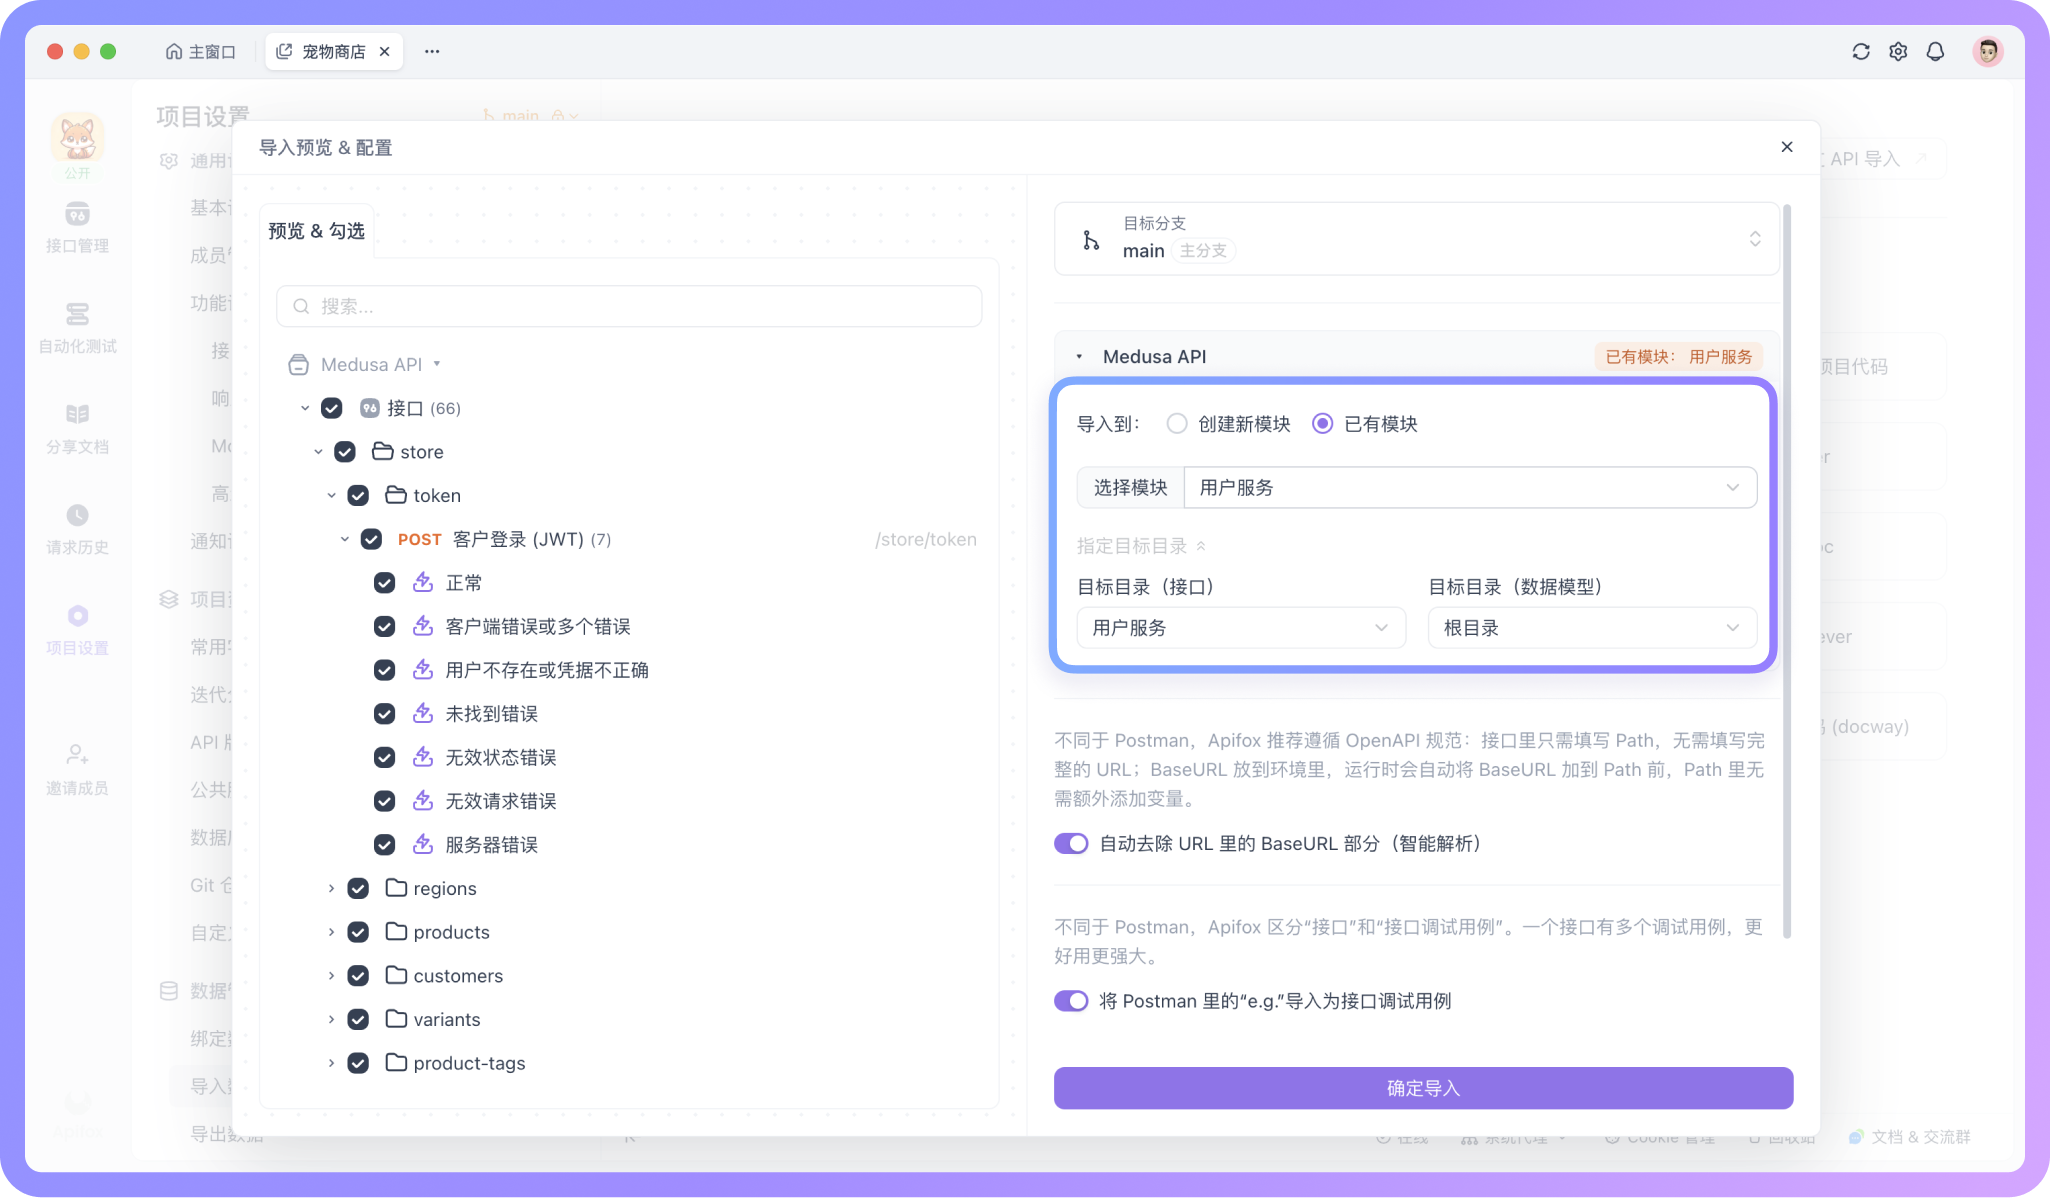Click the refresh icon in the title bar
The image size is (2050, 1198).
1861,51
